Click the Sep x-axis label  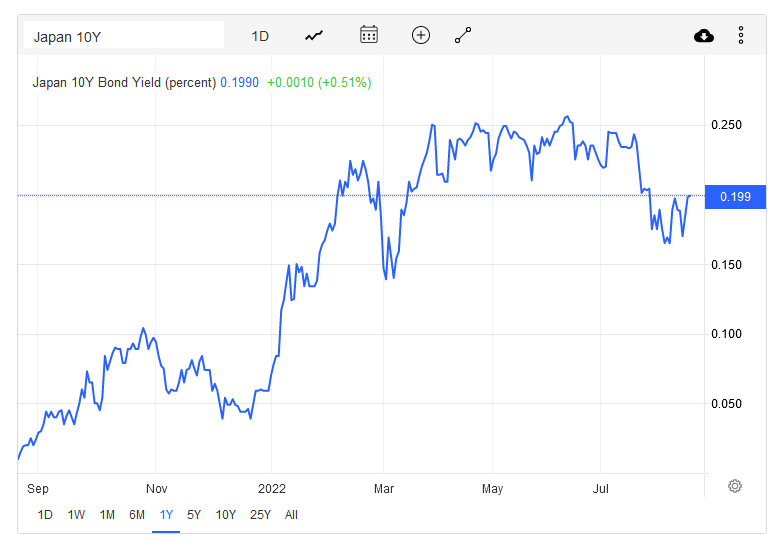tap(38, 489)
